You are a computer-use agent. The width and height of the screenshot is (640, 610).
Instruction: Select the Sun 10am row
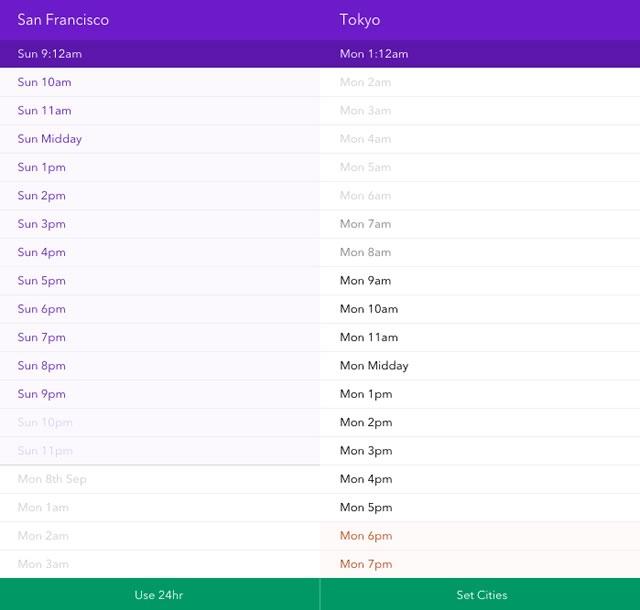pyautogui.click(x=160, y=82)
